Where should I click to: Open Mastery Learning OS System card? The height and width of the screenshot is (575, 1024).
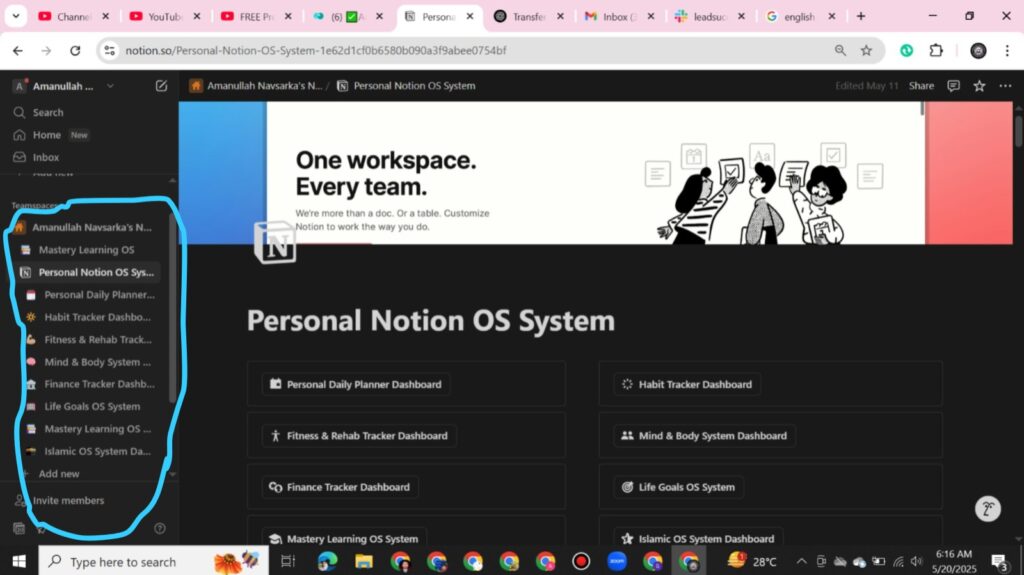tap(344, 538)
